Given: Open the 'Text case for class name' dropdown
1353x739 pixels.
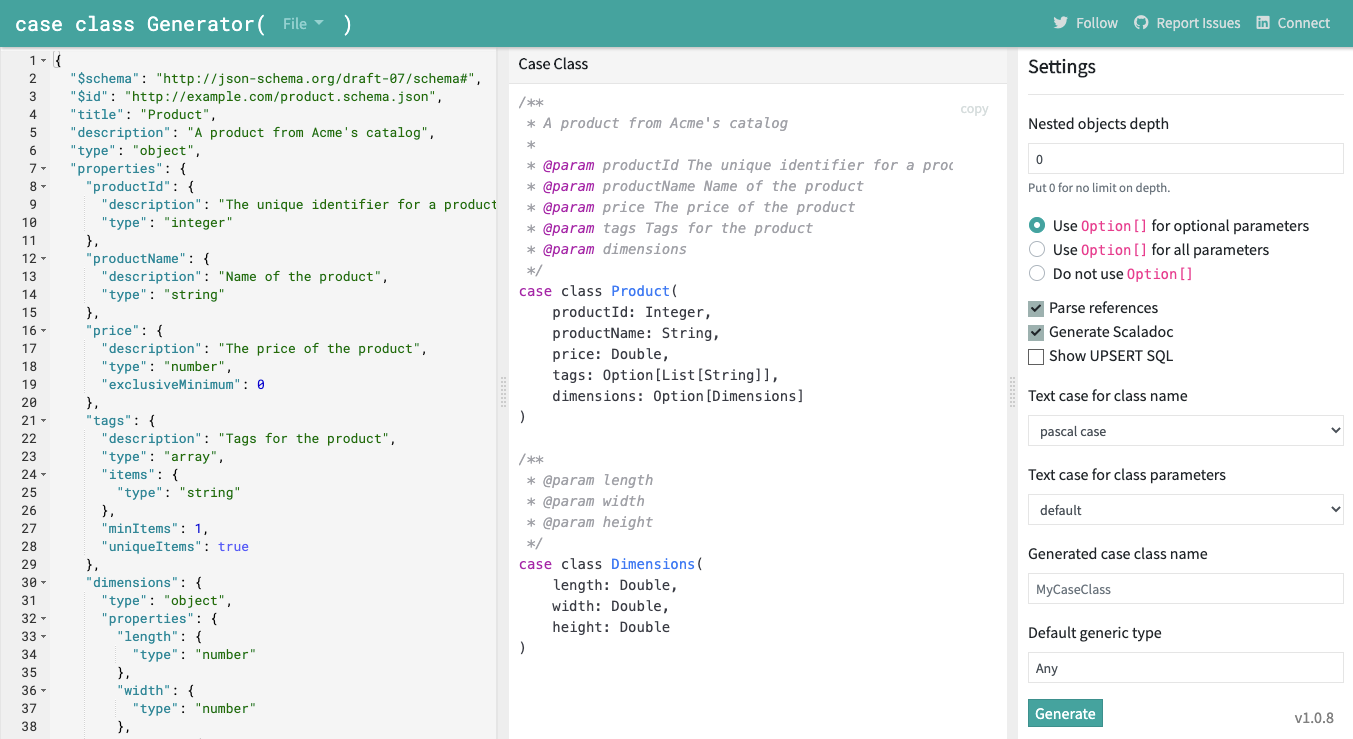Looking at the screenshot, I should [1185, 430].
